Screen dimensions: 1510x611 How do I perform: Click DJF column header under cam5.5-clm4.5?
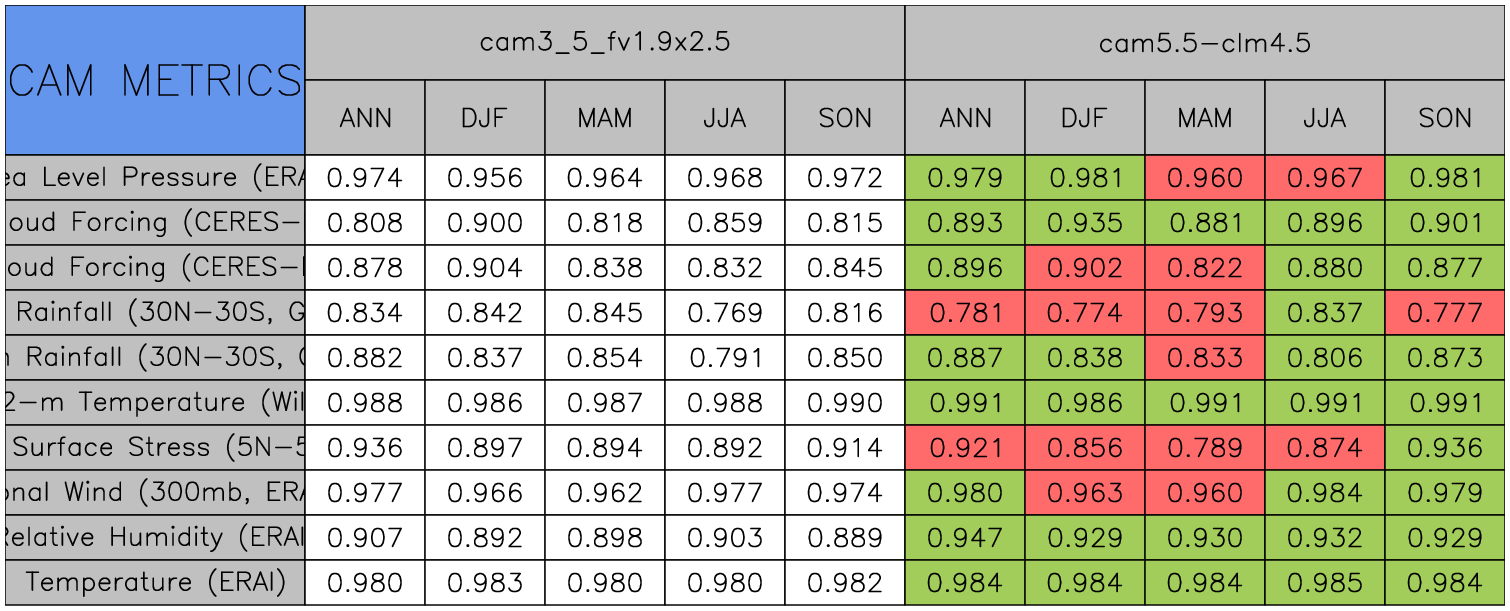[x=1085, y=118]
